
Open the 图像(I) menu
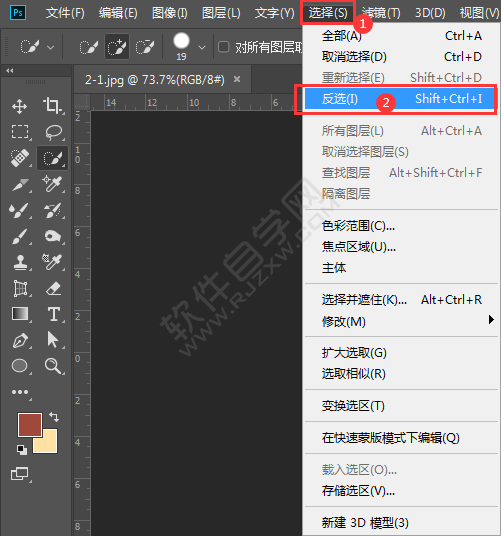(x=170, y=13)
